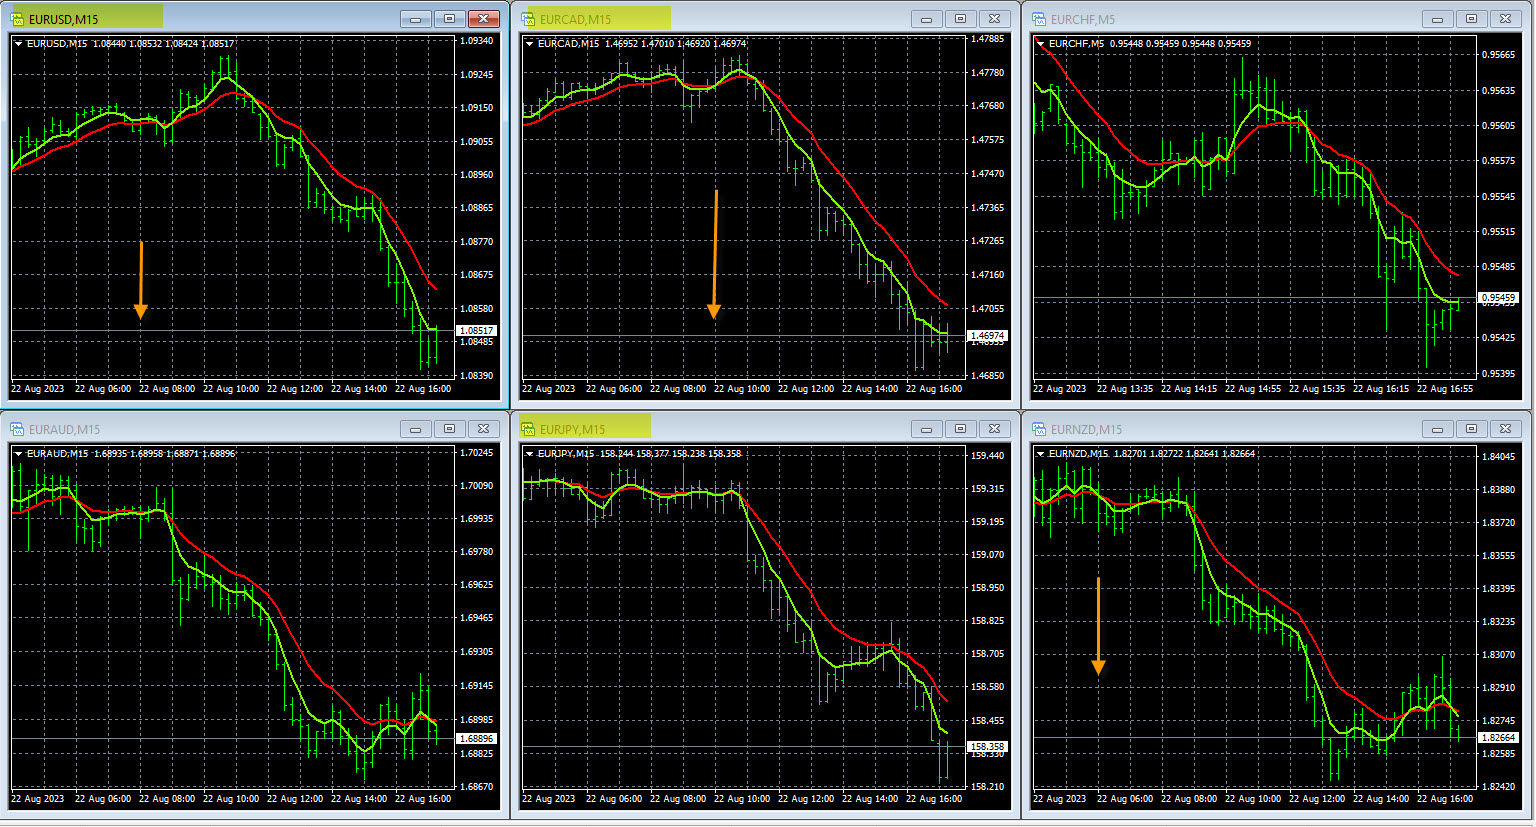Activate the EURAUD,M15 title bar
Screen dimensions: 1536x827
tap(200, 429)
